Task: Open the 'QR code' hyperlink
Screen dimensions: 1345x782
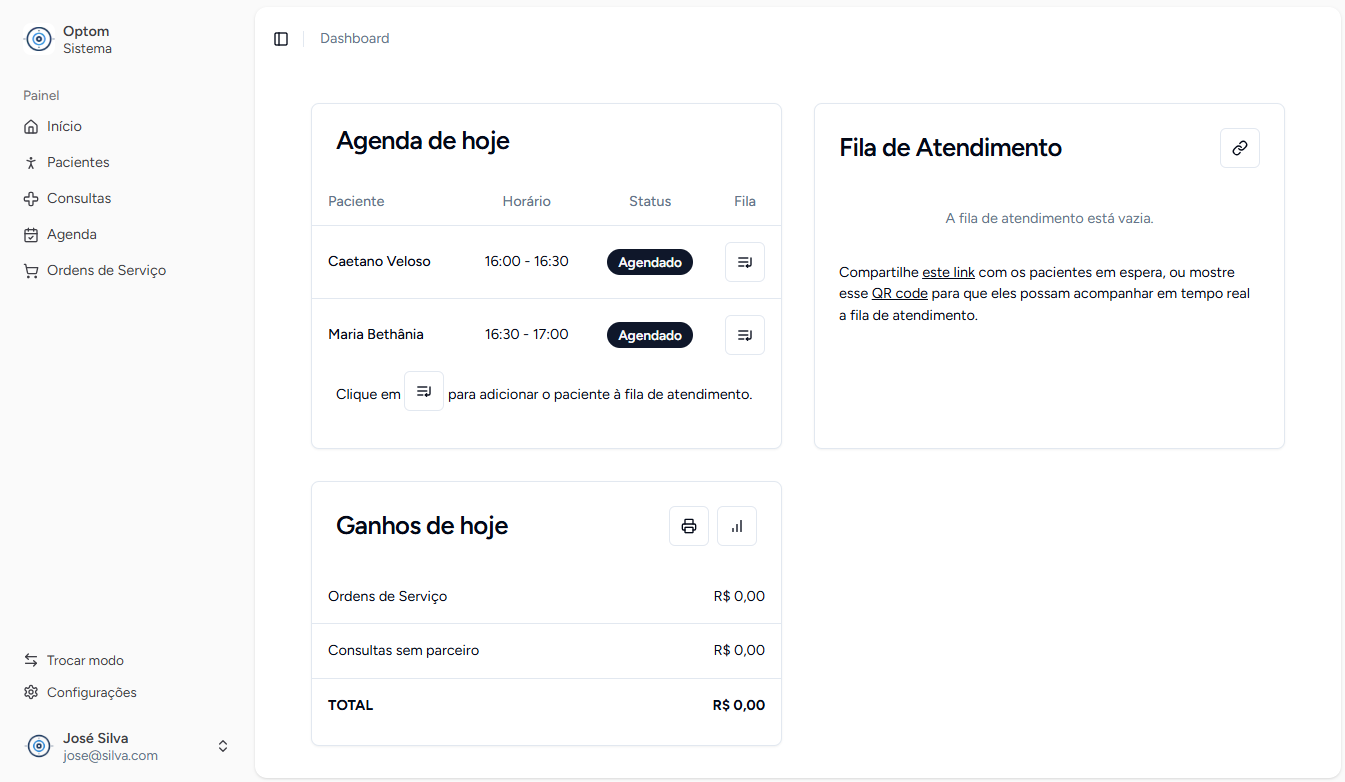Action: pyautogui.click(x=899, y=294)
